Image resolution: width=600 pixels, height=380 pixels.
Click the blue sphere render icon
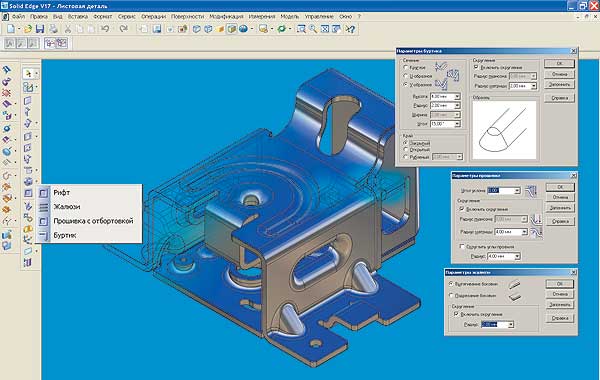(243, 29)
